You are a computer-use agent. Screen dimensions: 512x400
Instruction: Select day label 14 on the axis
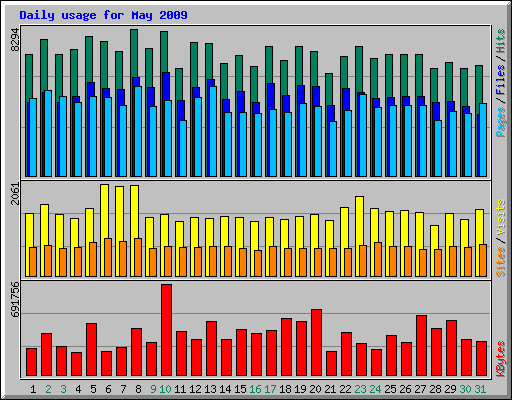click(x=225, y=389)
